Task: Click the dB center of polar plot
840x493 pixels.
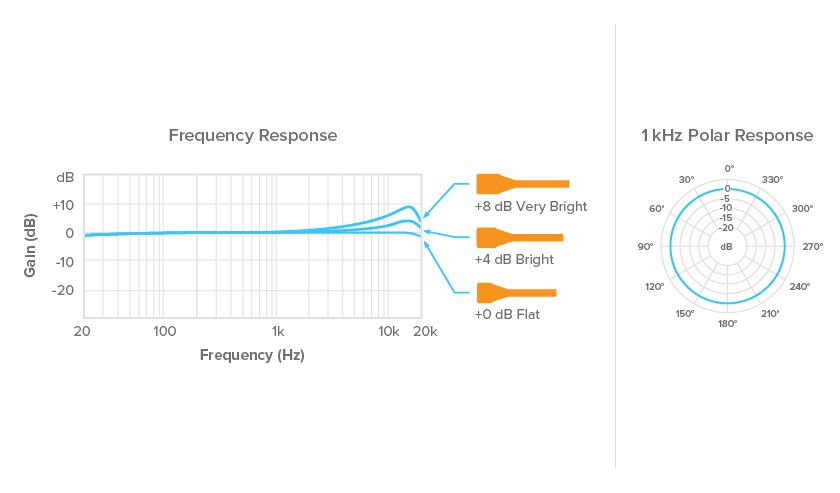Action: pyautogui.click(x=727, y=246)
